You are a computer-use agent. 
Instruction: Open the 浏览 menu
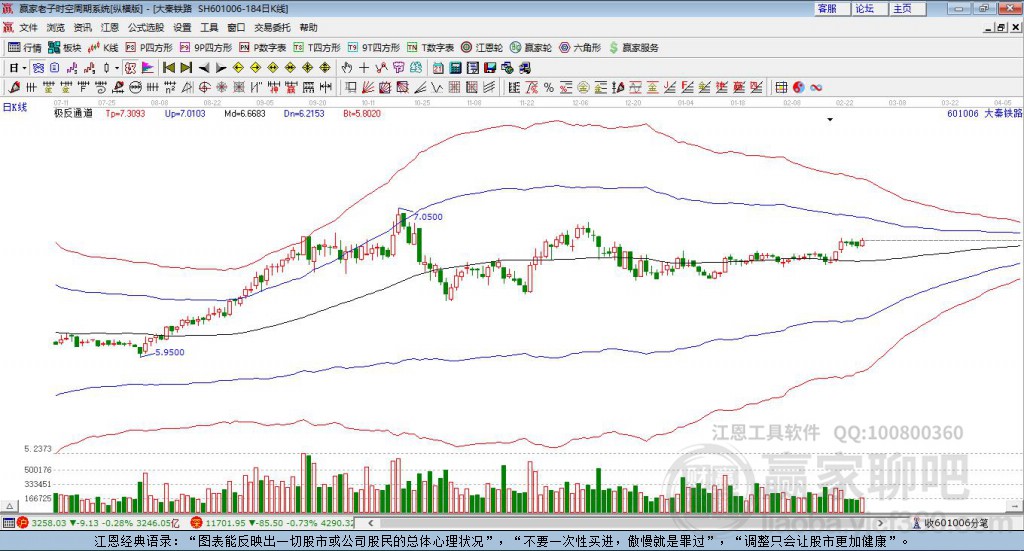(x=56, y=27)
